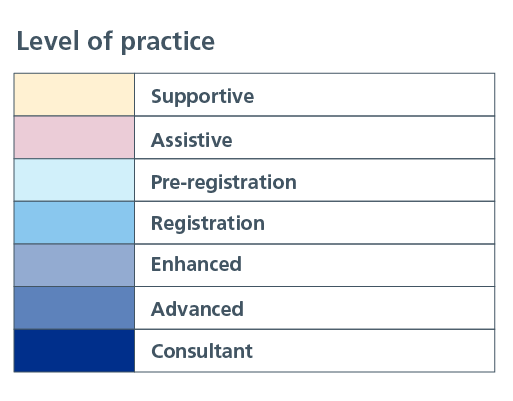Select the Pre-registration label
Screen dimensions: 513x401
(224, 183)
